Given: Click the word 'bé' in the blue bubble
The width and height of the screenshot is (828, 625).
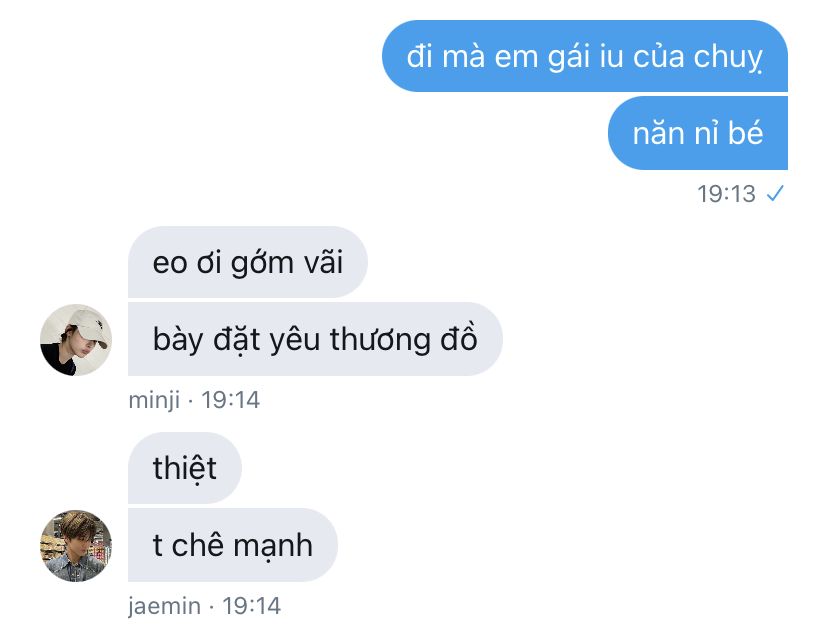Looking at the screenshot, I should (746, 133).
